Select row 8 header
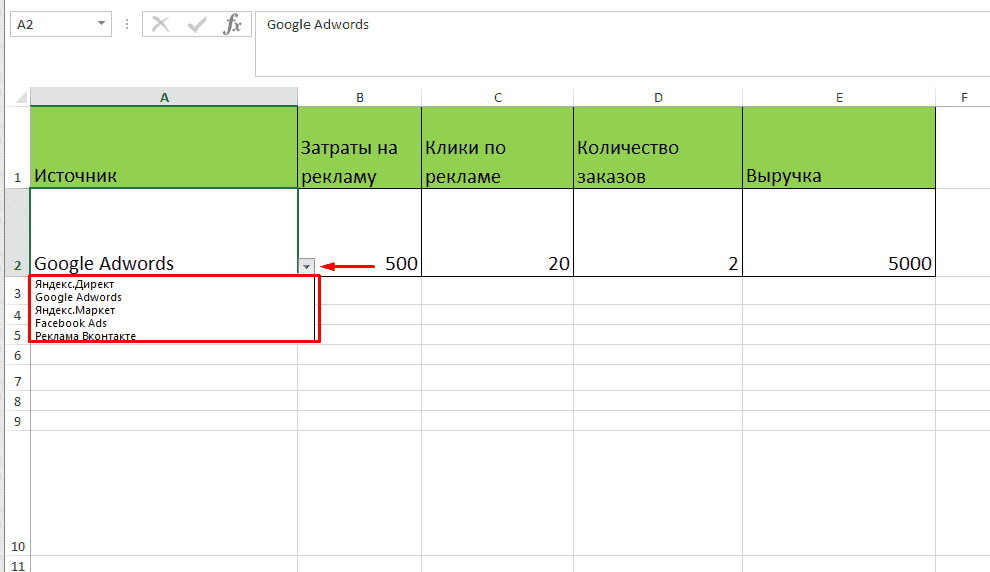Viewport: 990px width, 572px height. point(18,401)
